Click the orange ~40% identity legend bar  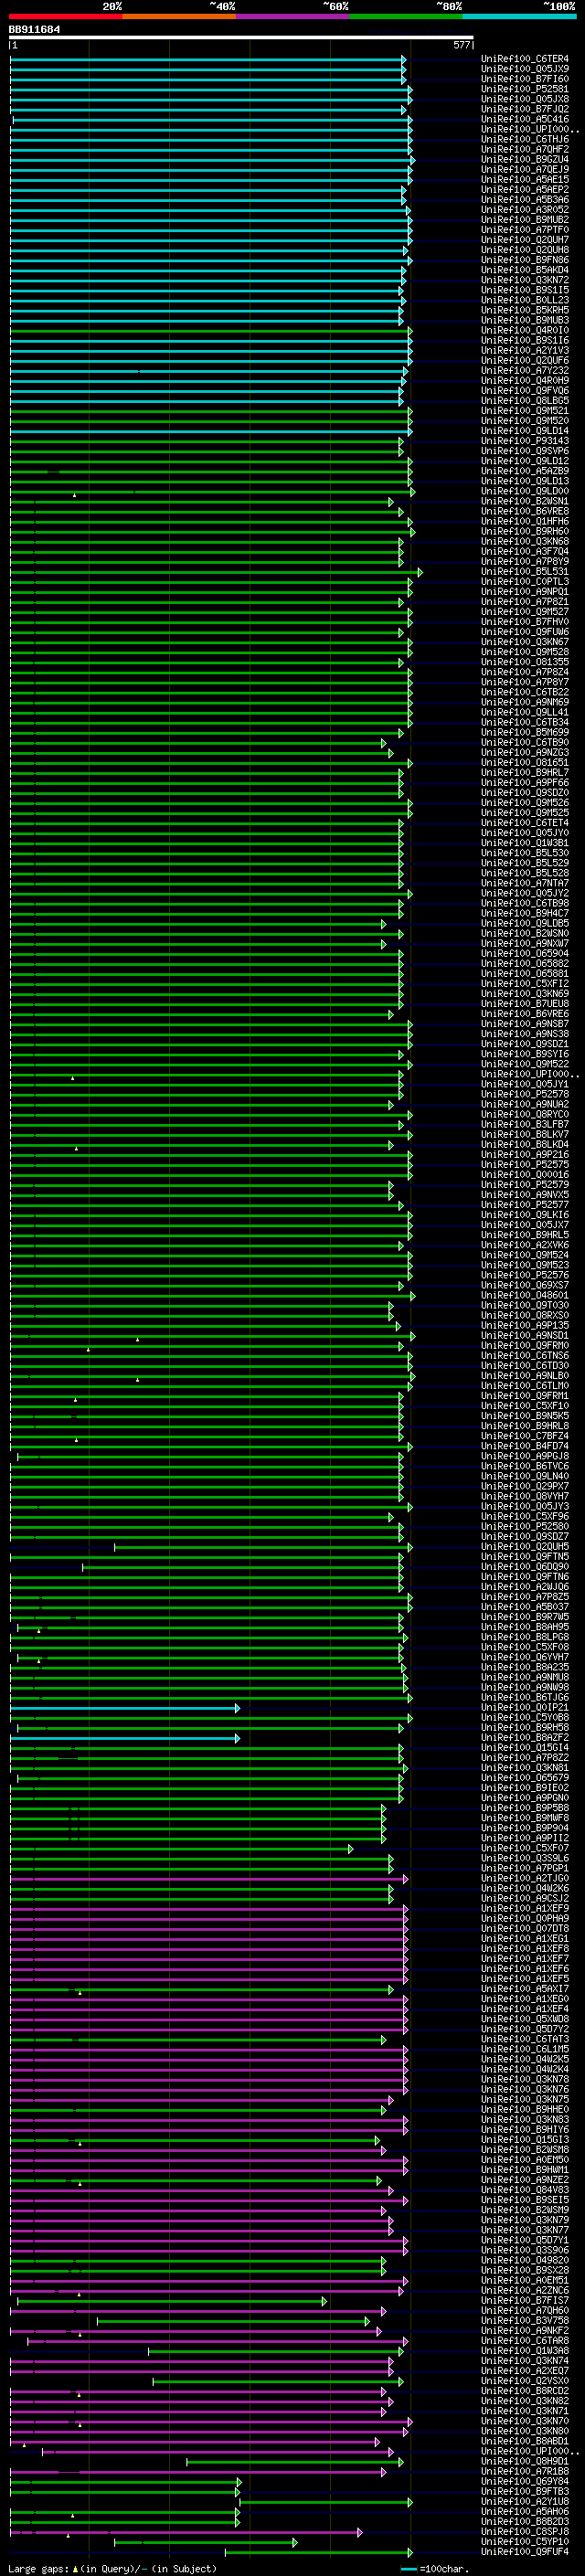click(x=180, y=16)
